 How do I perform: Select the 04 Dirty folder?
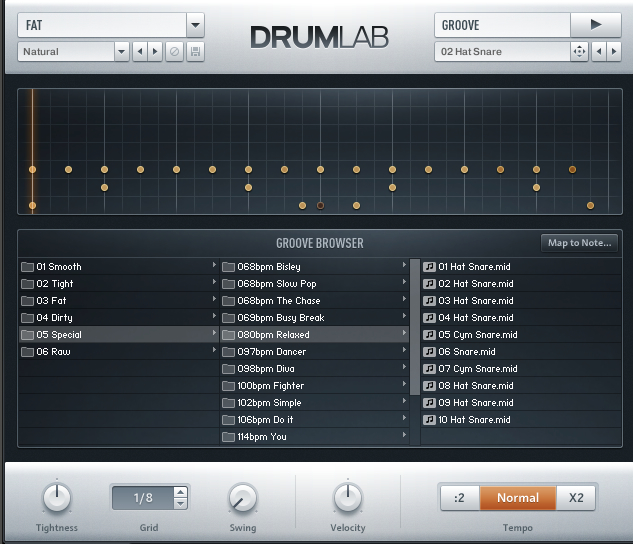119,318
